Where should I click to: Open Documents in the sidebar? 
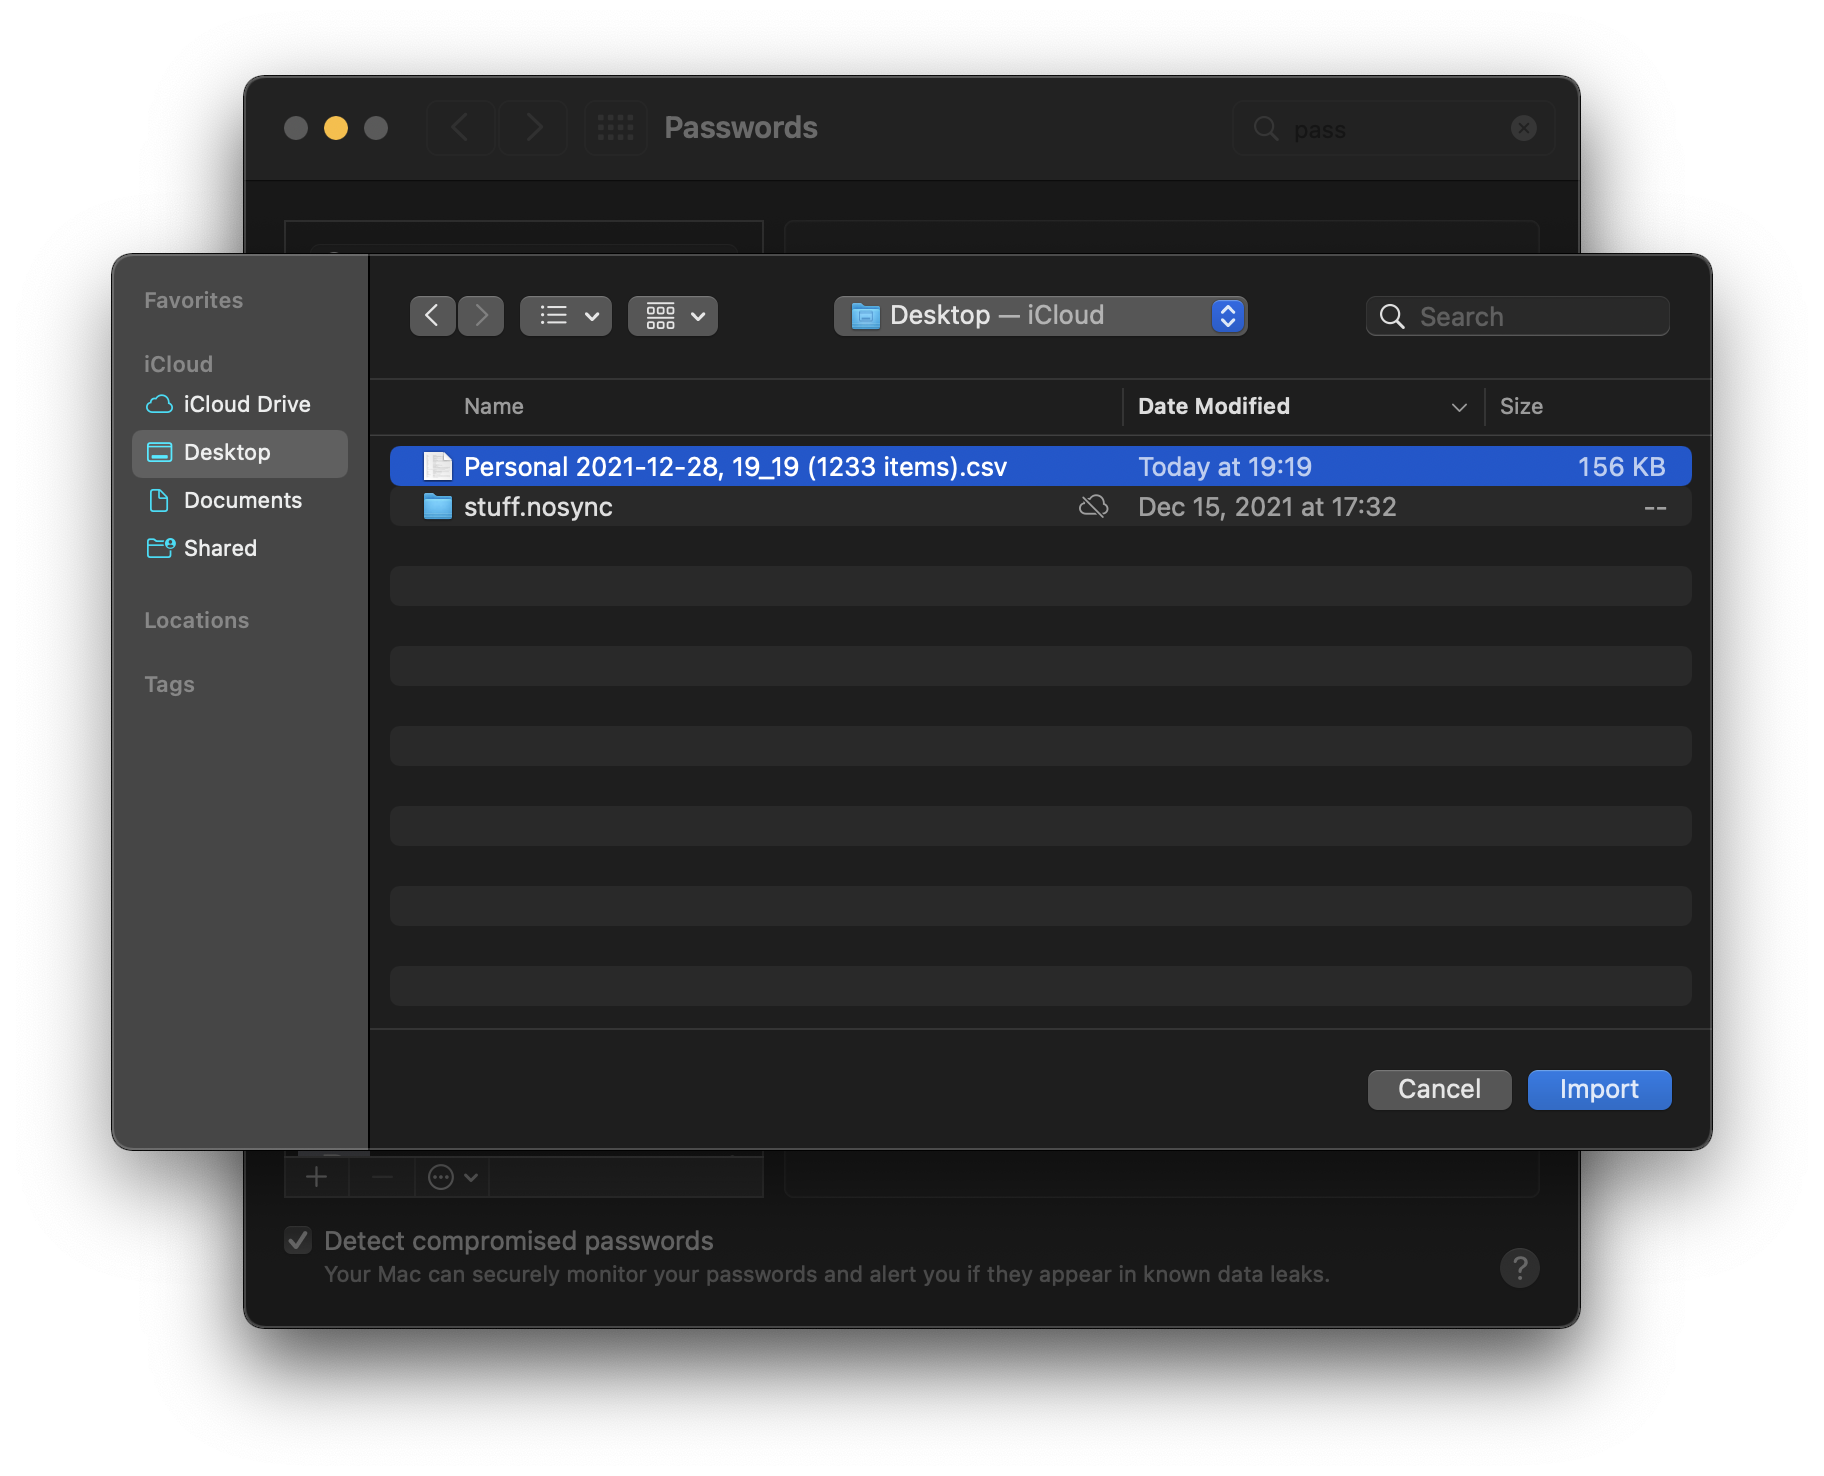pyautogui.click(x=240, y=500)
